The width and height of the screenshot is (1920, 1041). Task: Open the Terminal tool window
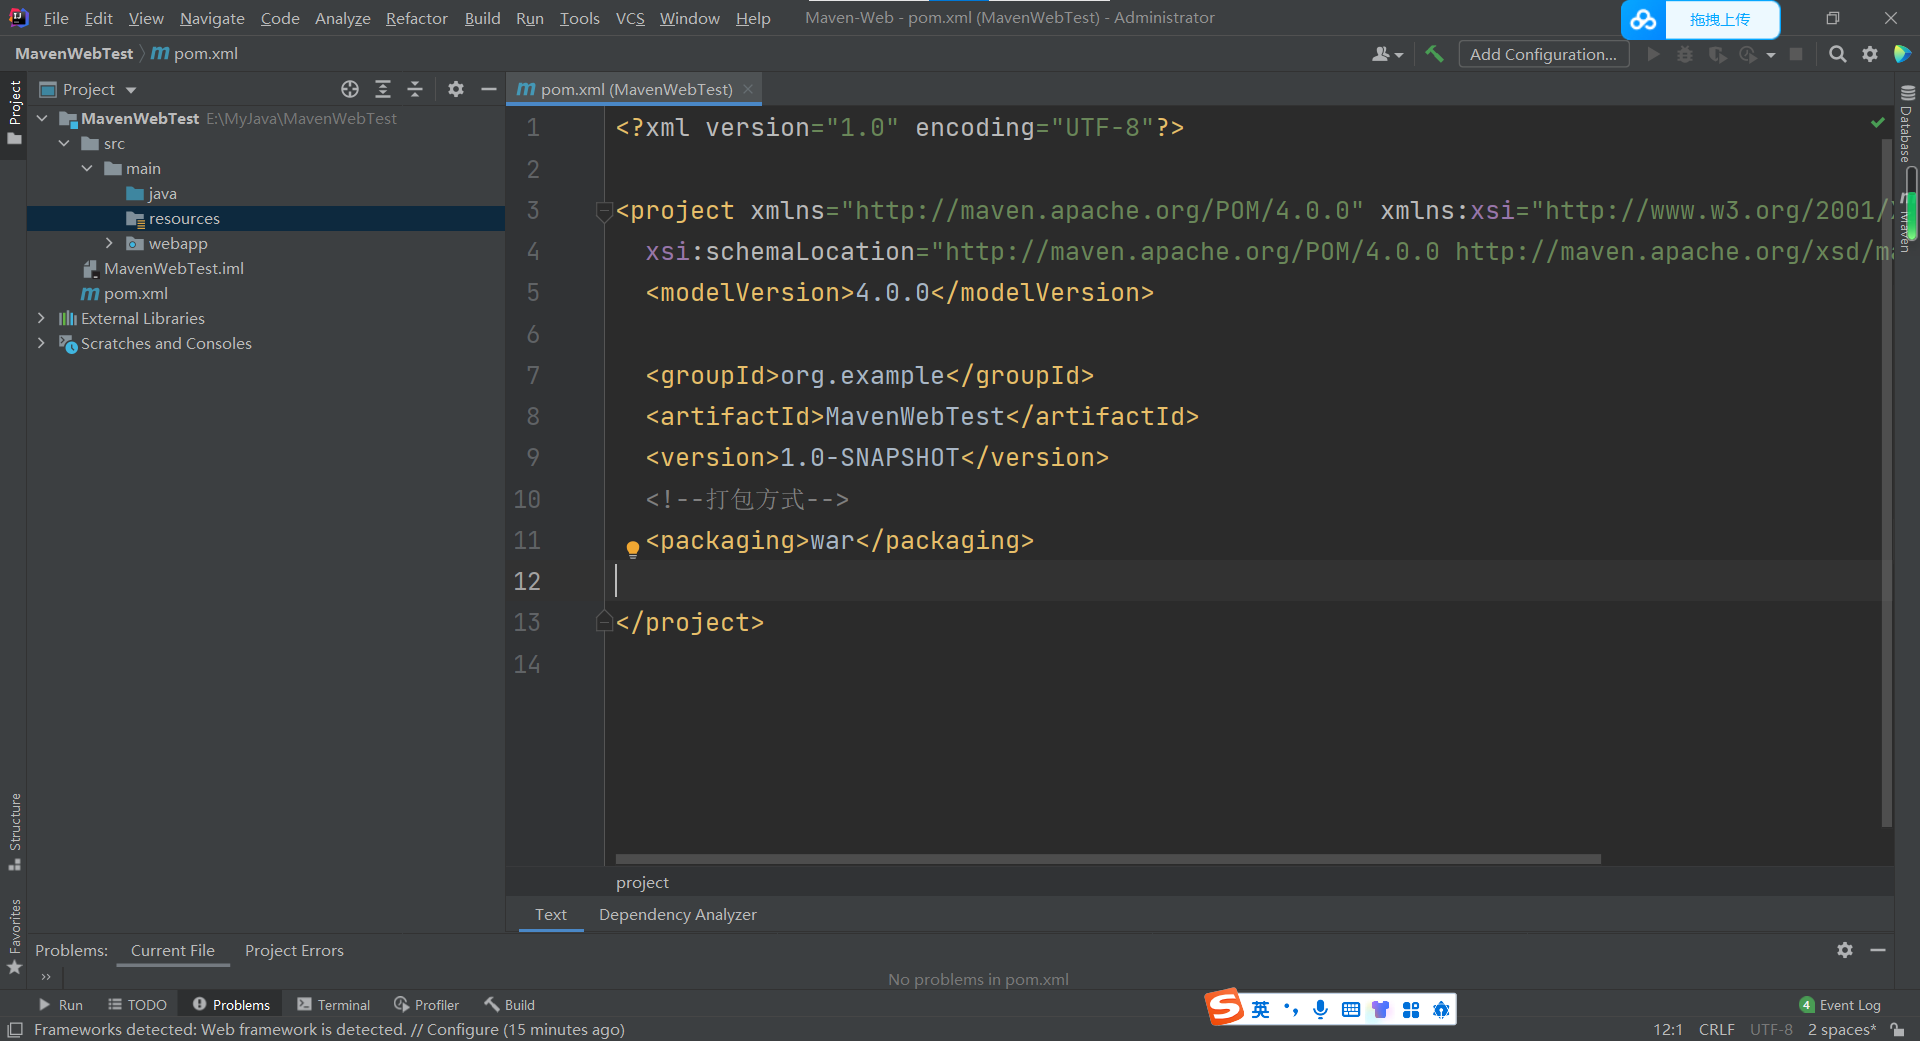pyautogui.click(x=334, y=1005)
